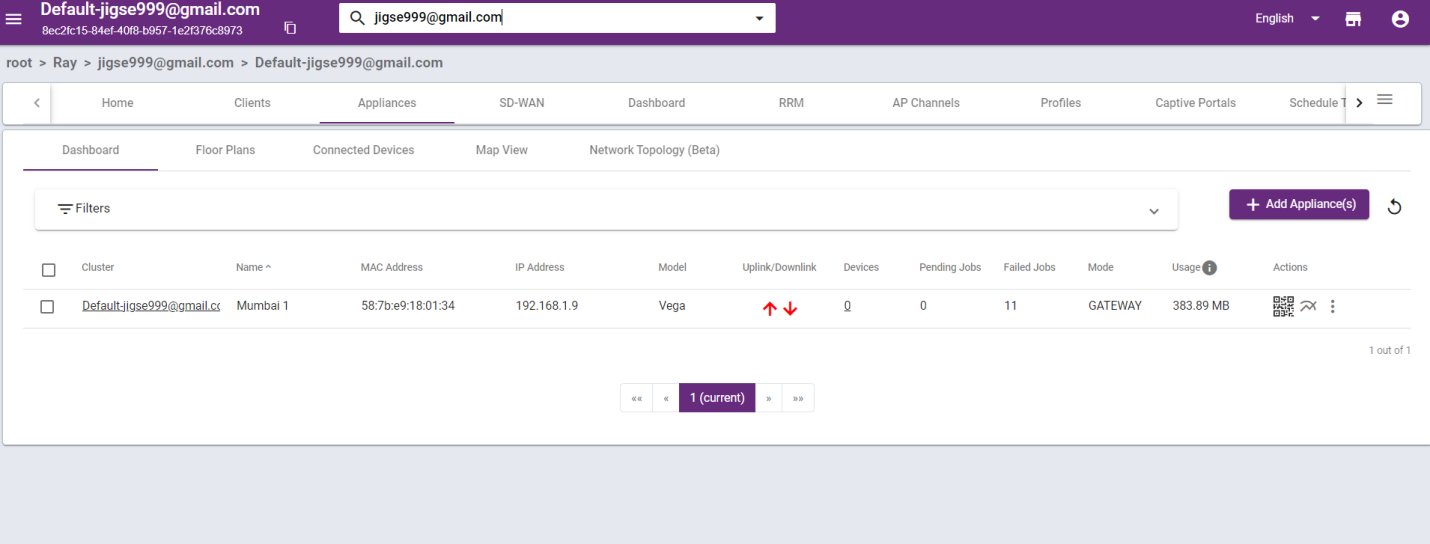The image size is (1430, 544).
Task: Refresh the appliance list
Action: pyautogui.click(x=1395, y=207)
